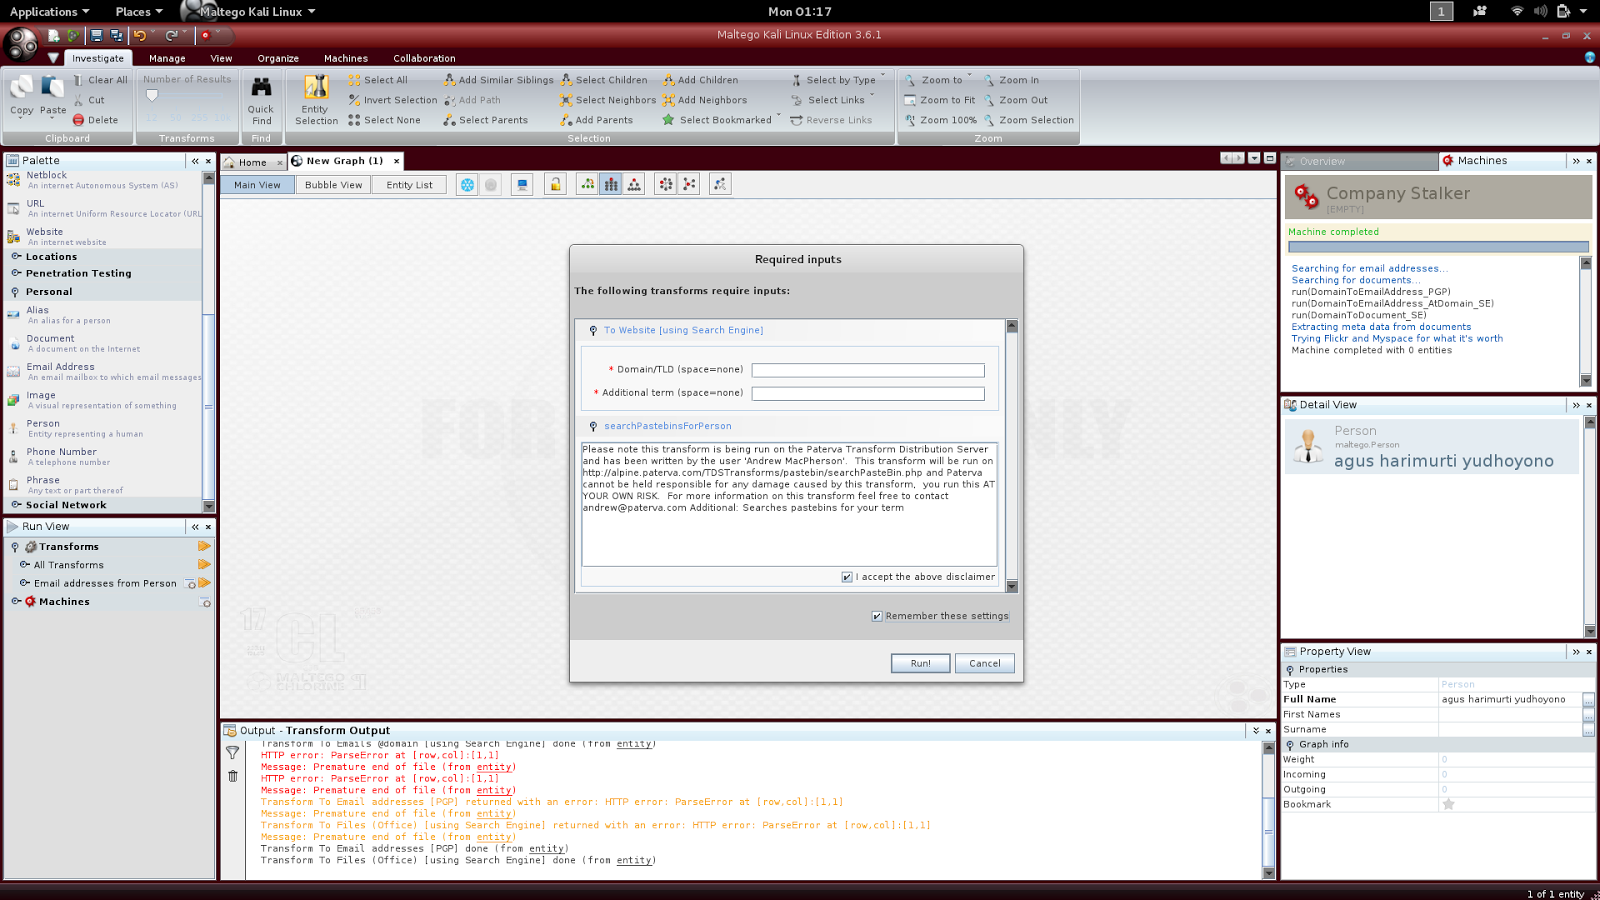Click Invert Selection

[393, 100]
